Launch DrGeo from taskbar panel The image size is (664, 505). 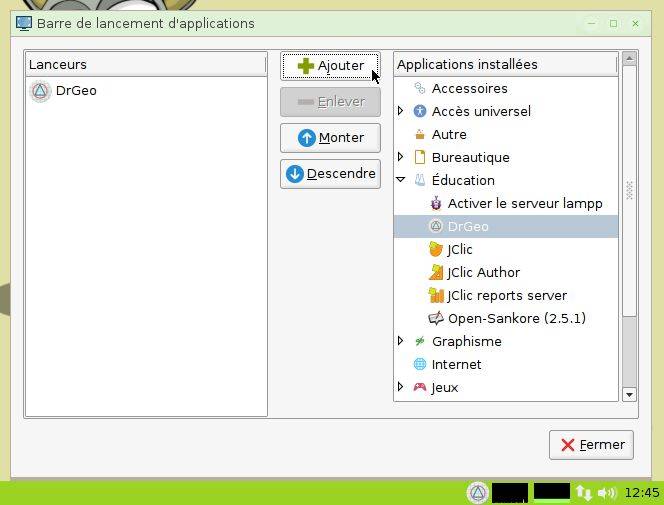click(x=478, y=493)
